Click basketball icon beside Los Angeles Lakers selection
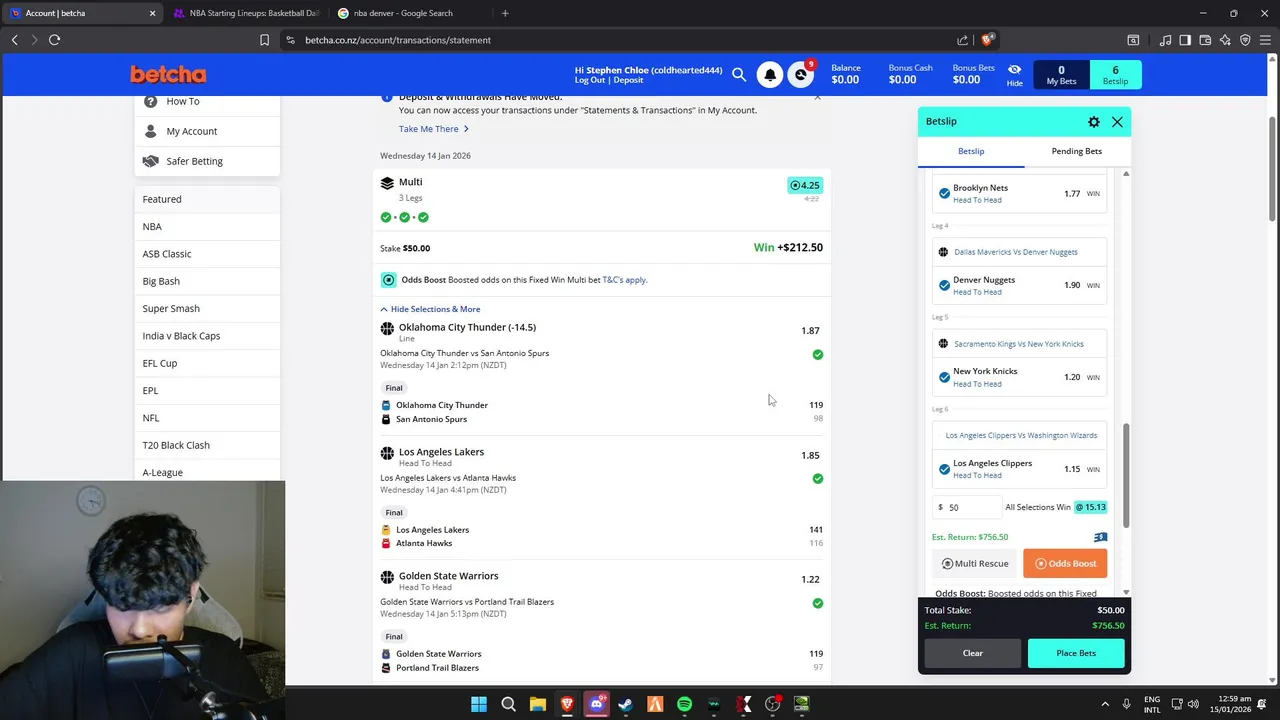Viewport: 1280px width, 720px height. pos(387,453)
